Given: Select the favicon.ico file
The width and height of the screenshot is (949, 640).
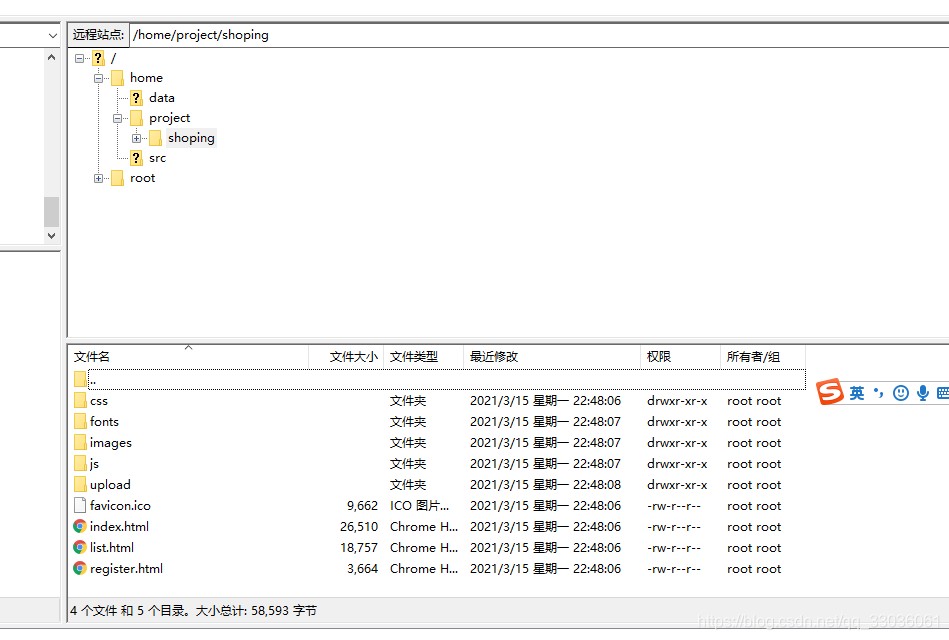Looking at the screenshot, I should pos(439,506).
